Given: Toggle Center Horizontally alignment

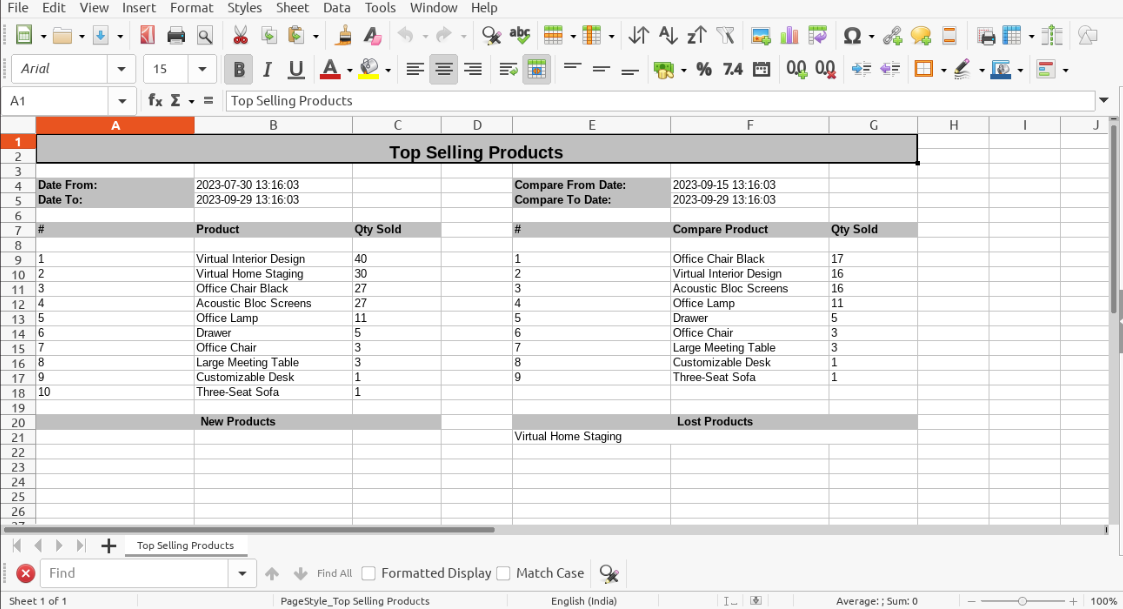Looking at the screenshot, I should click(x=443, y=69).
